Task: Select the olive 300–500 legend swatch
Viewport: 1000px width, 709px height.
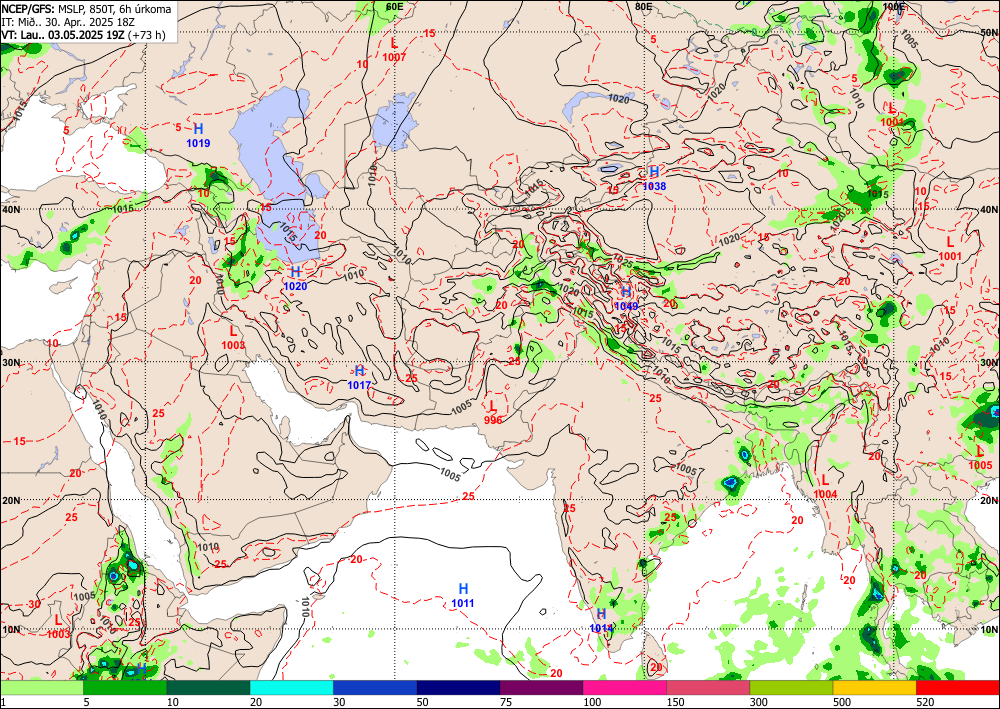Action: 791,687
